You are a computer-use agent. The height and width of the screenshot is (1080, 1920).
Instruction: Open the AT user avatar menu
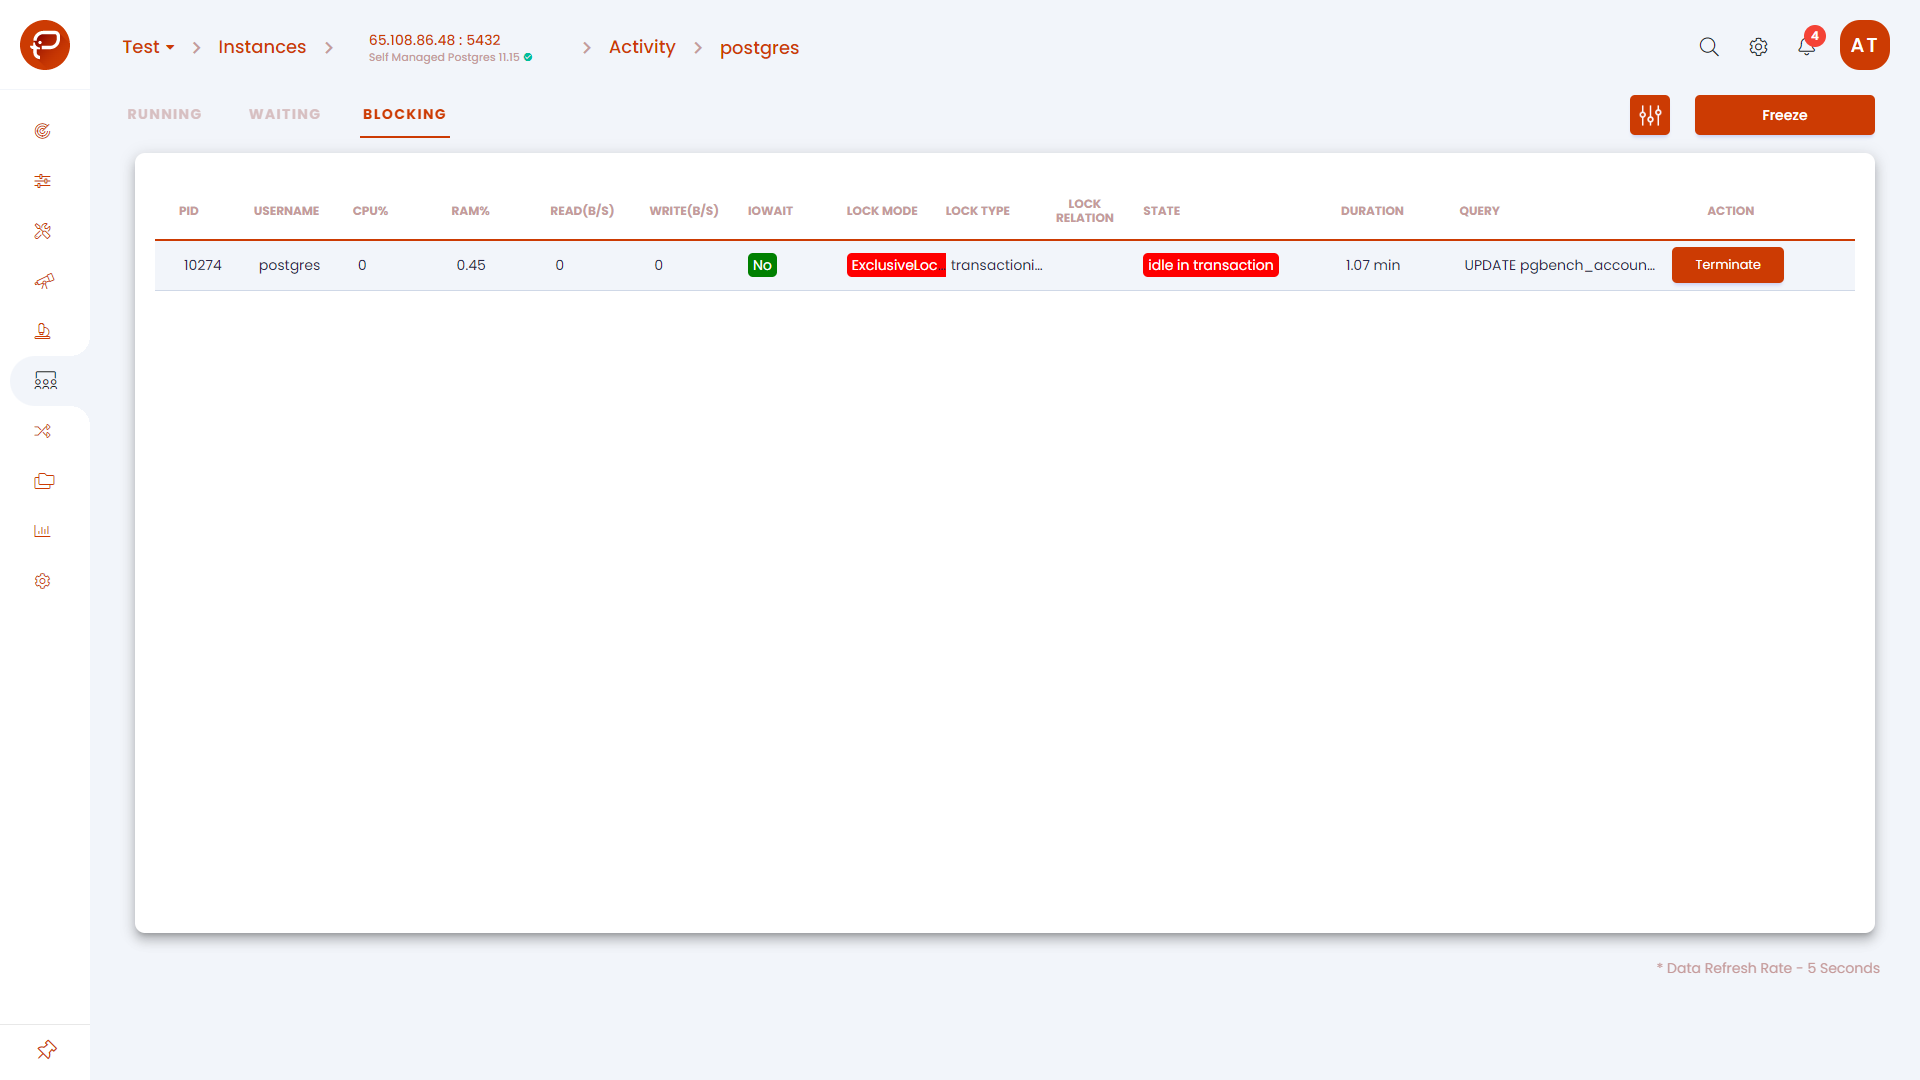click(1864, 45)
